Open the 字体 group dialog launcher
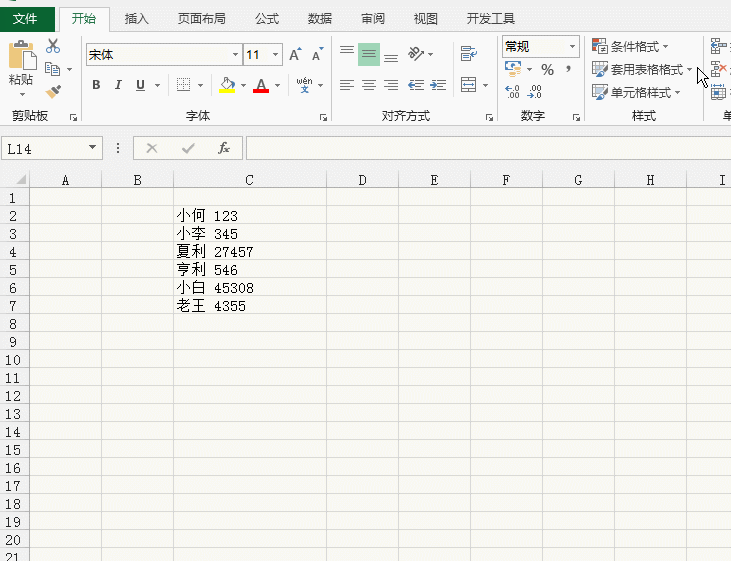Image resolution: width=731 pixels, height=561 pixels. coord(323,118)
